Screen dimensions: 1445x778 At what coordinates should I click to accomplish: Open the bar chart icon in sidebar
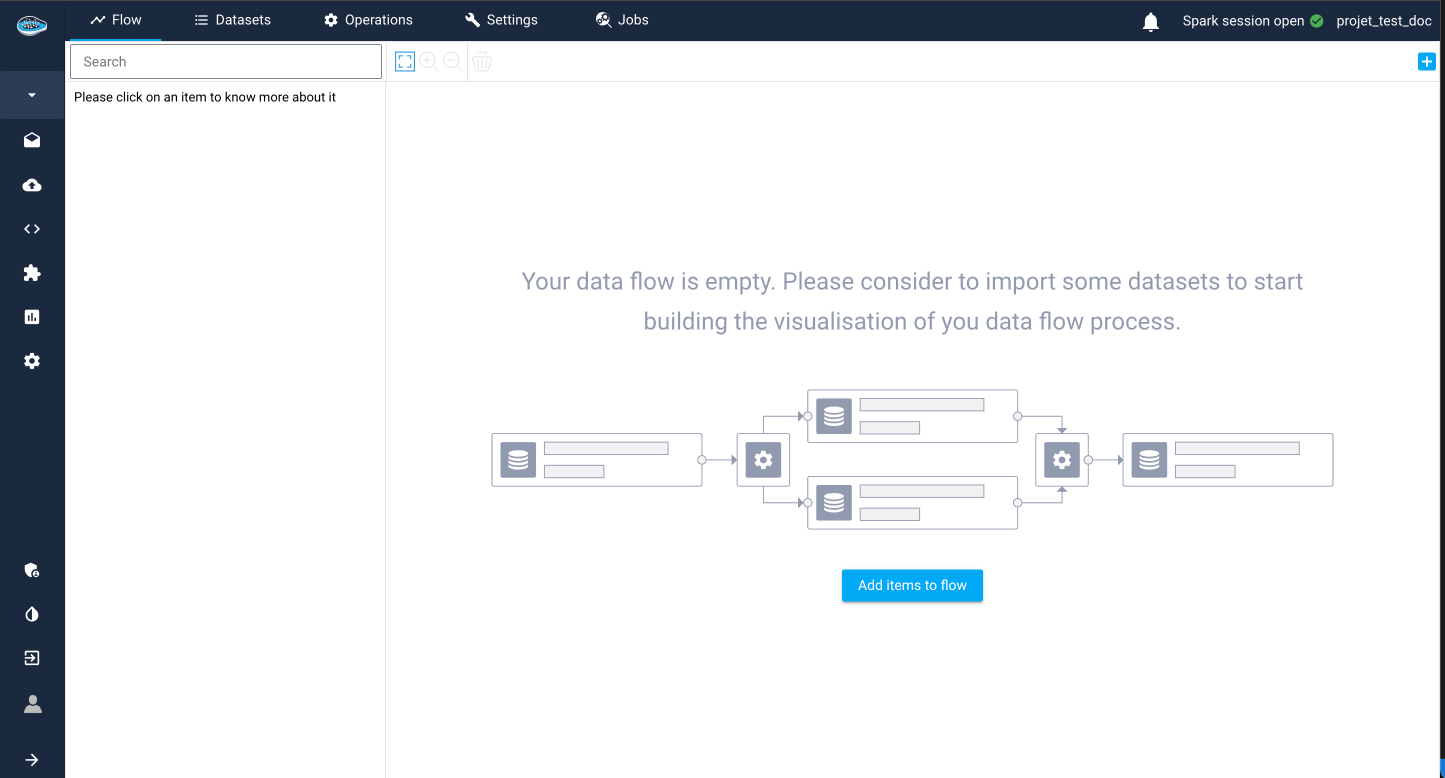pos(32,317)
